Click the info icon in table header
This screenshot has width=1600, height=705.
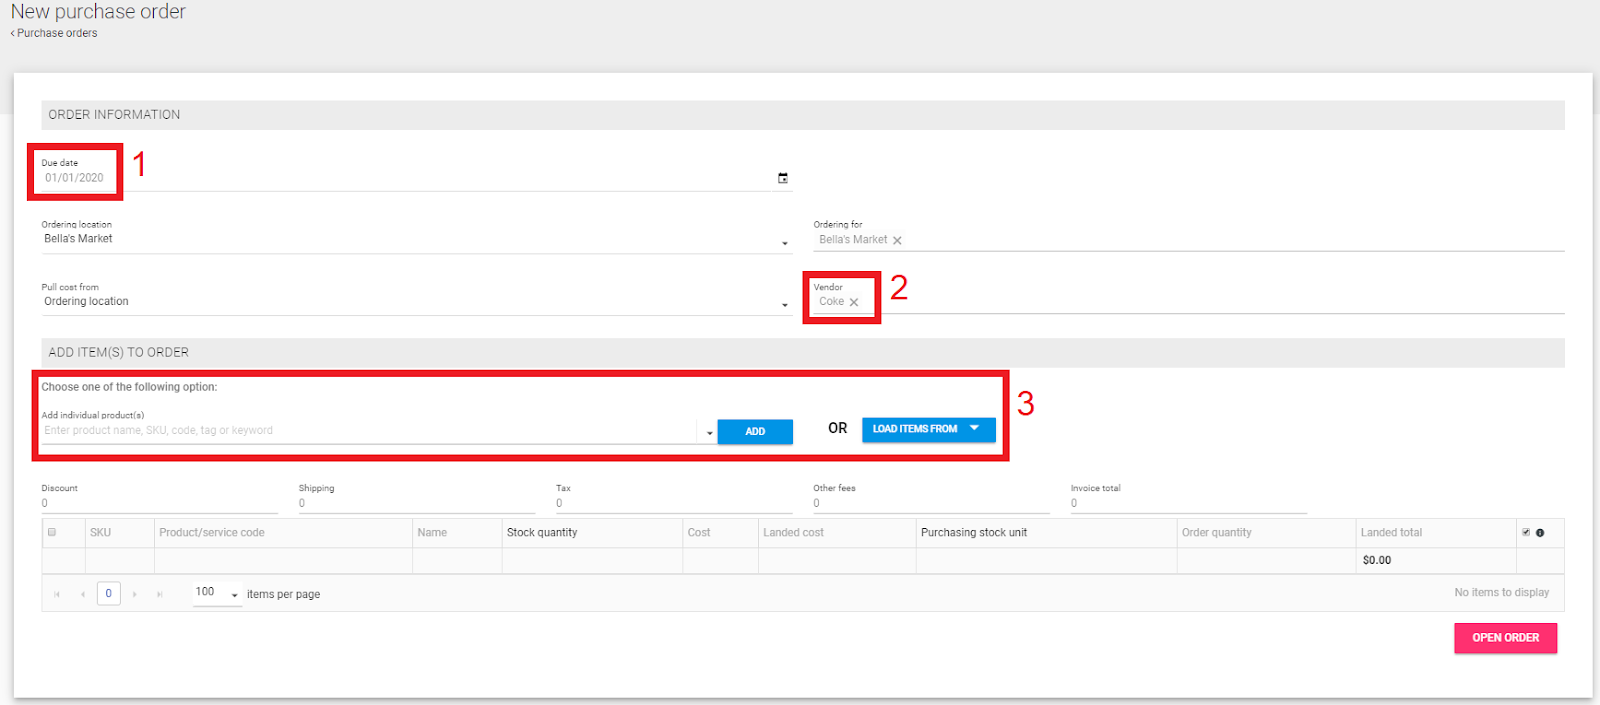click(x=1540, y=533)
